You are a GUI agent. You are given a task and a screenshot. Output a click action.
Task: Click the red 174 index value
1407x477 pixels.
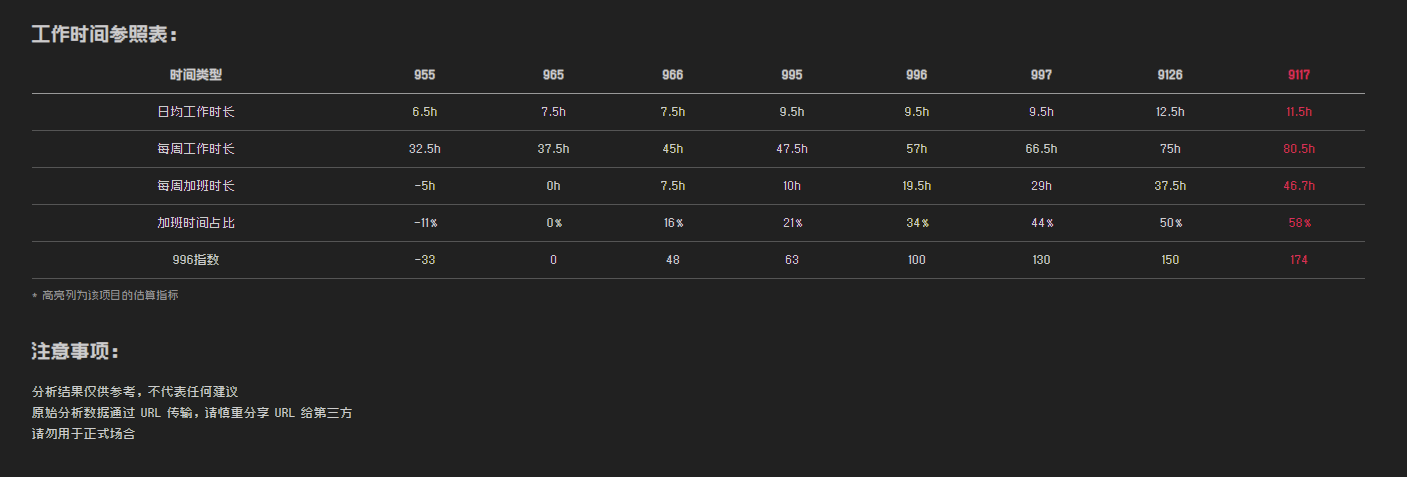(x=1299, y=260)
